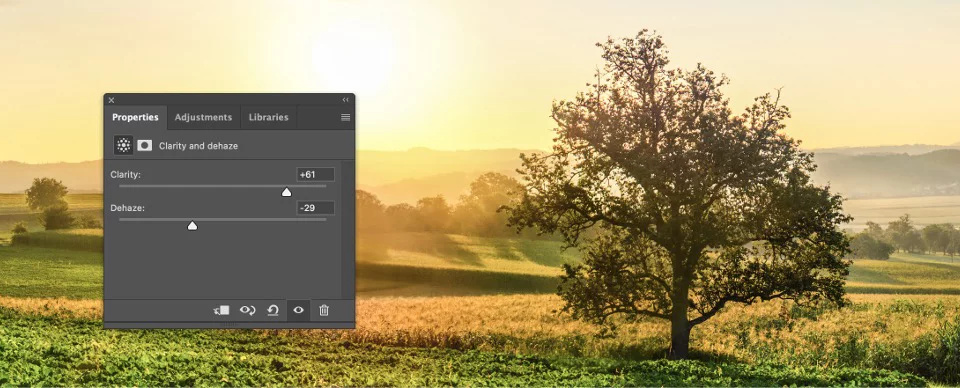
Task: Toggle the adjustment visibility eye icon
Action: [298, 310]
